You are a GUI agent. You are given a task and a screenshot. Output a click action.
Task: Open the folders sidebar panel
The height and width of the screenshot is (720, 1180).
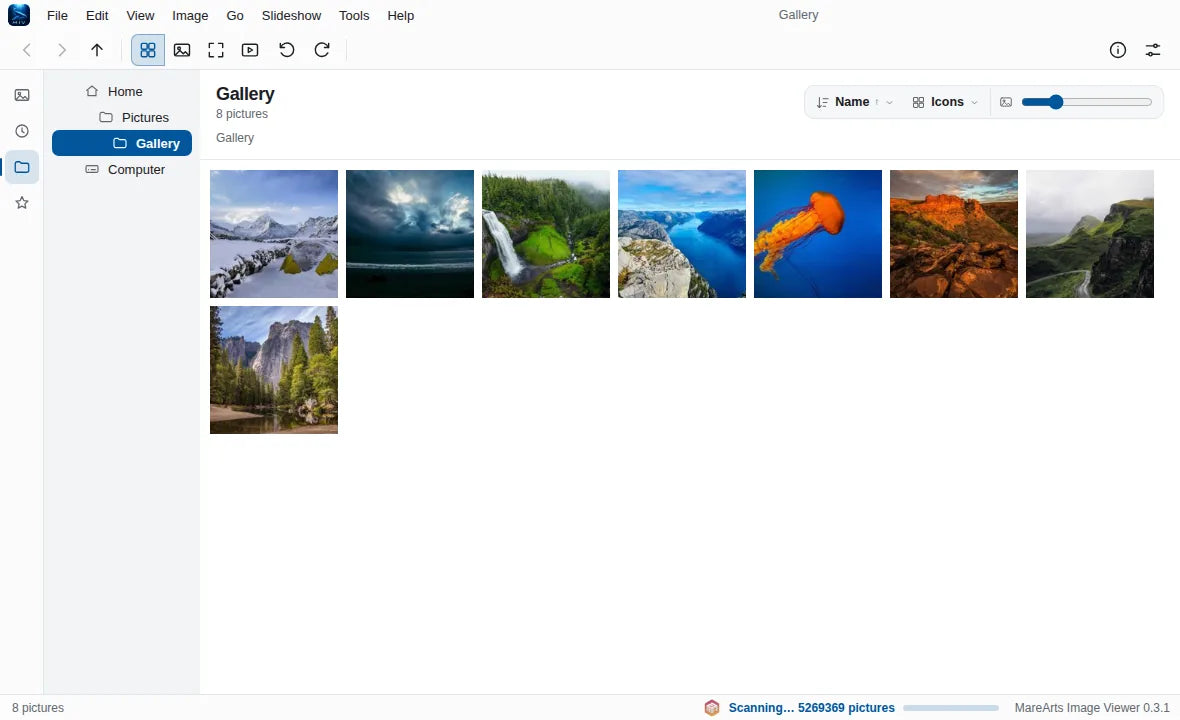click(22, 167)
